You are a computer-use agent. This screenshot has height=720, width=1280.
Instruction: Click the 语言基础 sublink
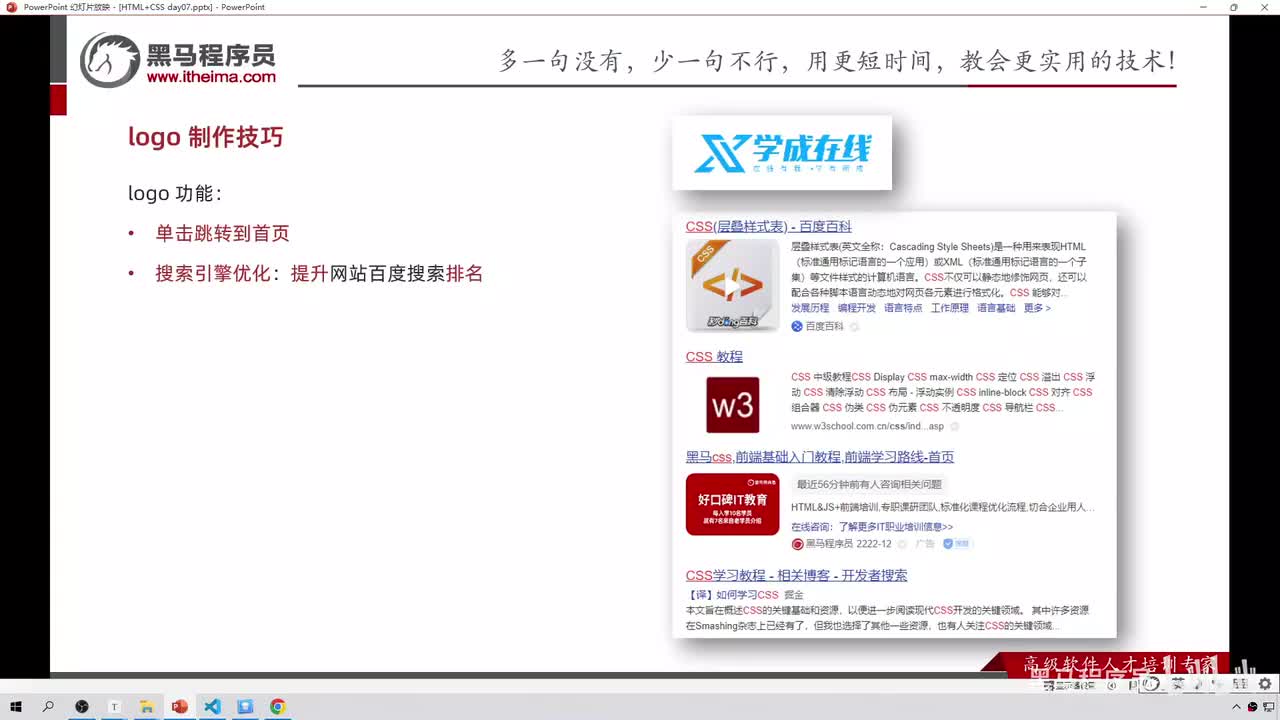coord(996,308)
